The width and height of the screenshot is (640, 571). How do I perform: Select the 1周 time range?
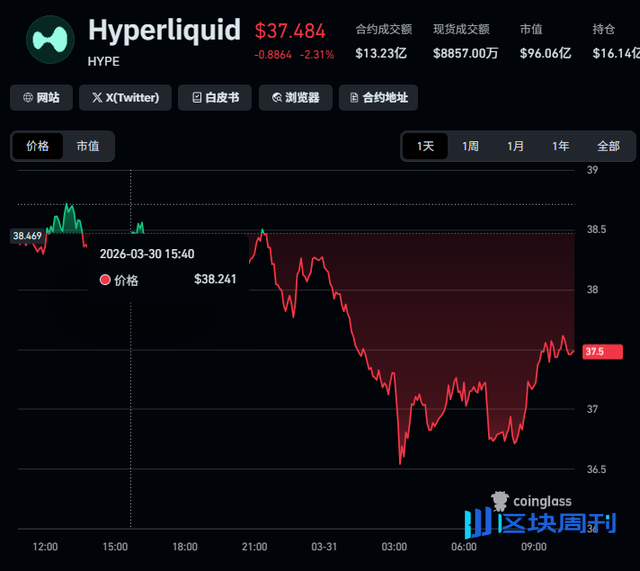(470, 146)
